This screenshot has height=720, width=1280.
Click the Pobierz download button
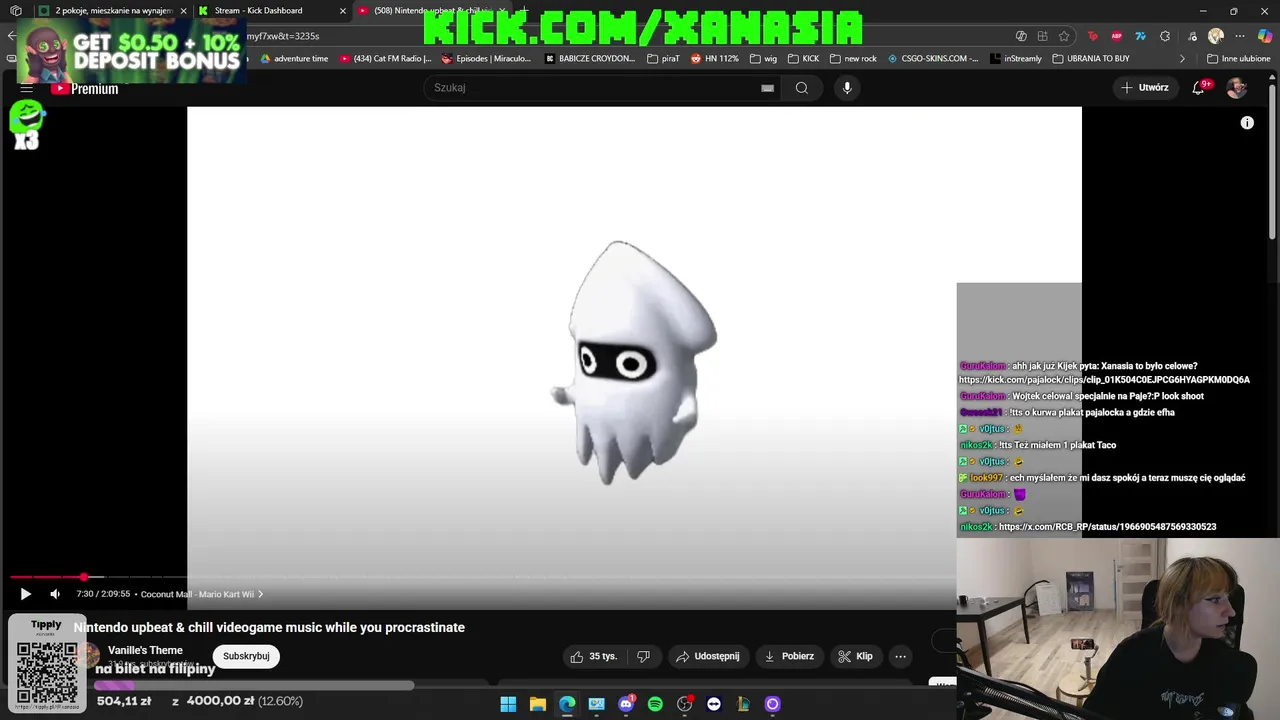click(x=788, y=656)
